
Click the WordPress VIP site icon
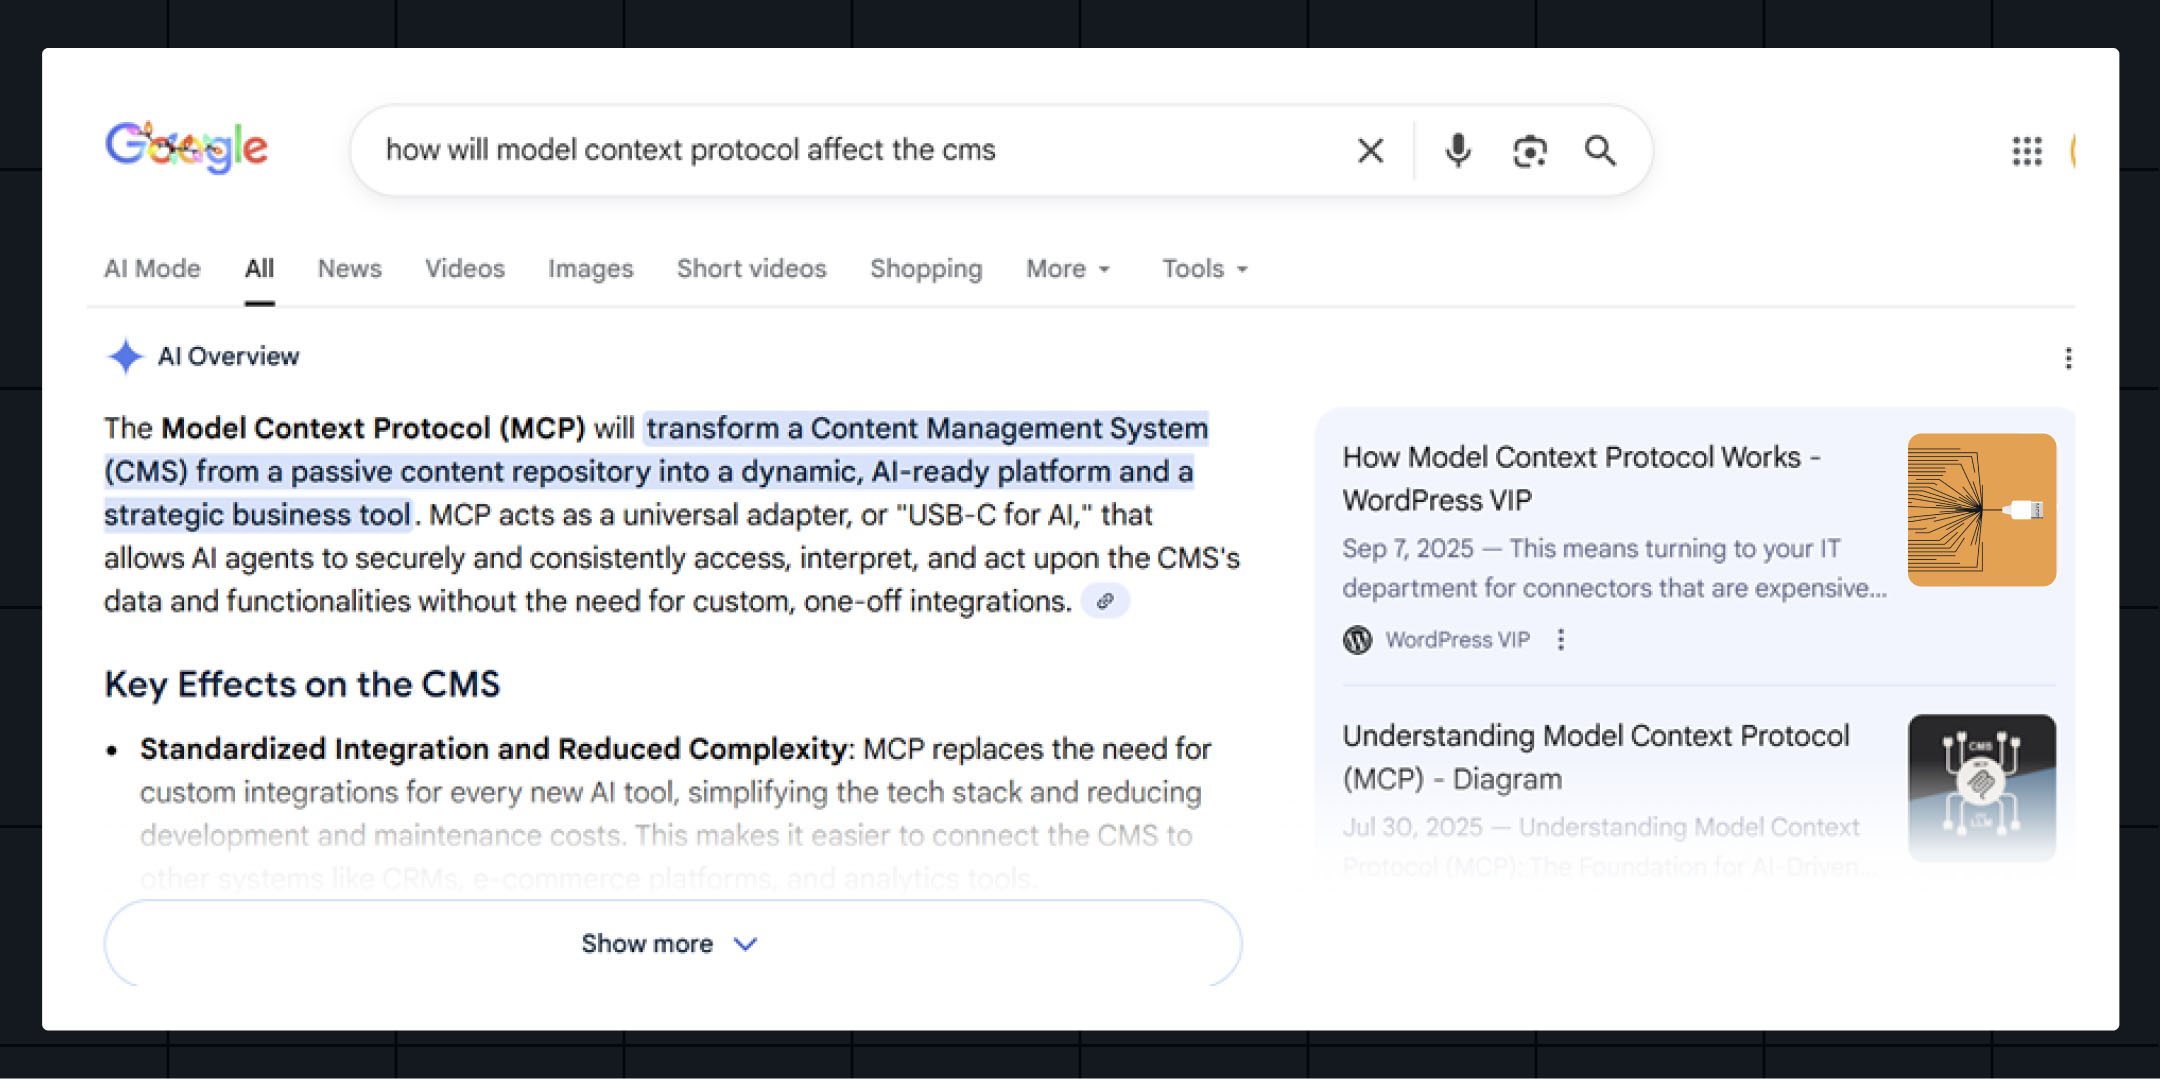pos(1357,639)
